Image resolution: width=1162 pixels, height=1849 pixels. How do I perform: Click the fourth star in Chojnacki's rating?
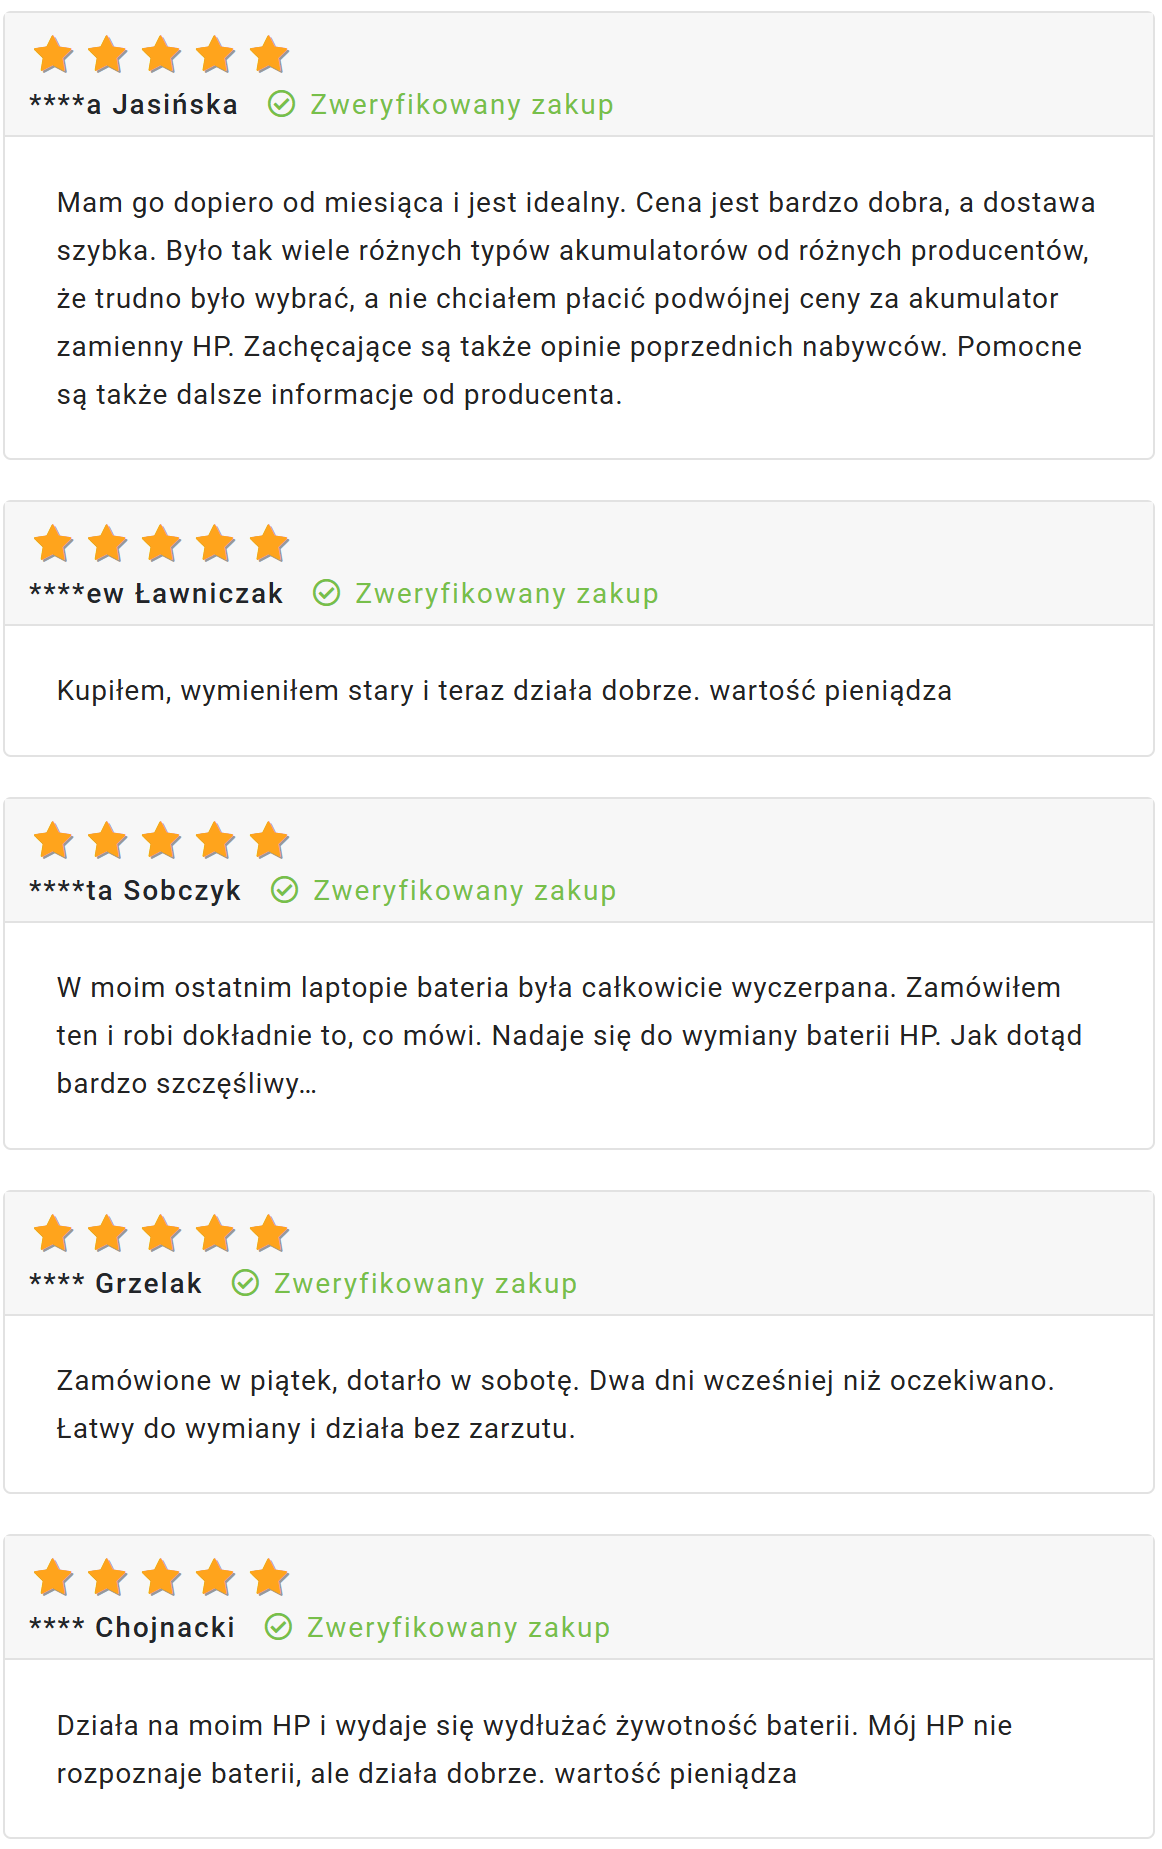pyautogui.click(x=216, y=1578)
